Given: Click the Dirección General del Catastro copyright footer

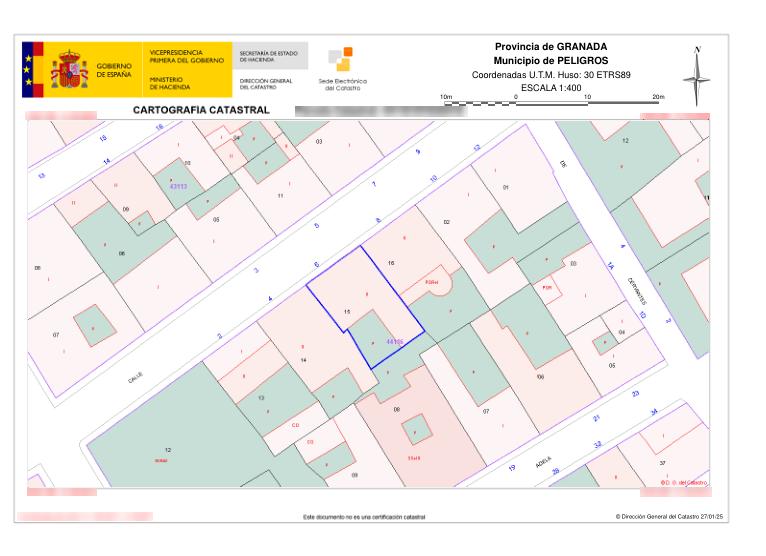Looking at the screenshot, I should (x=669, y=517).
